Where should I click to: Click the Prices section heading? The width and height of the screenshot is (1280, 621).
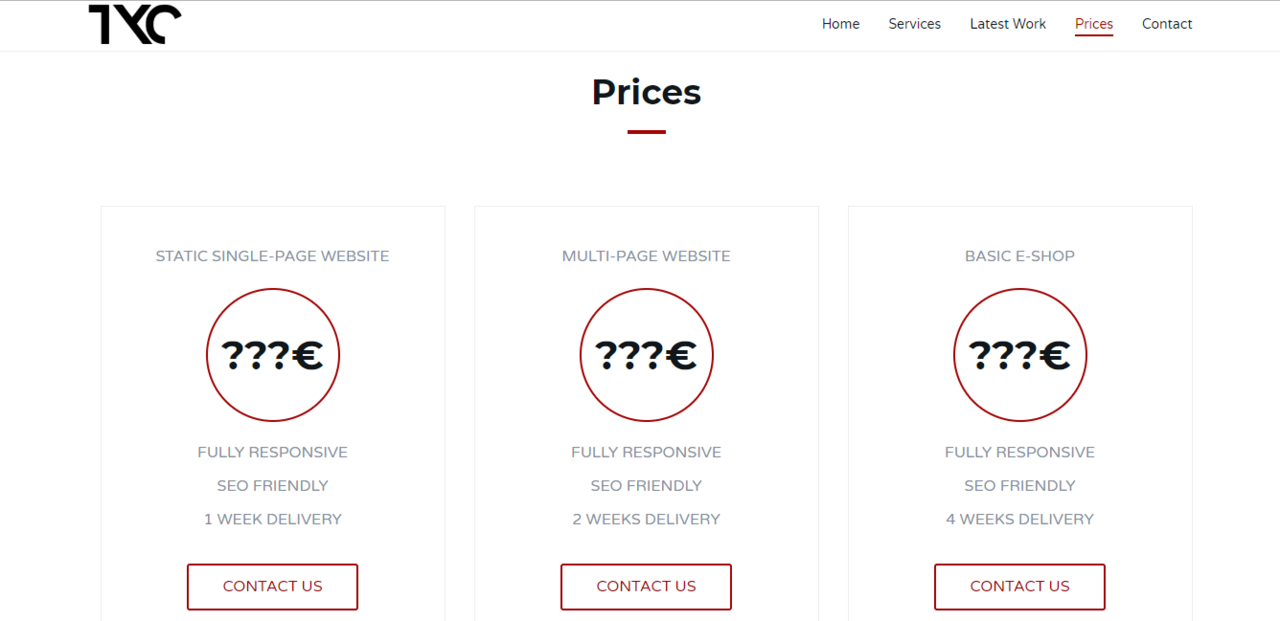pyautogui.click(x=646, y=92)
